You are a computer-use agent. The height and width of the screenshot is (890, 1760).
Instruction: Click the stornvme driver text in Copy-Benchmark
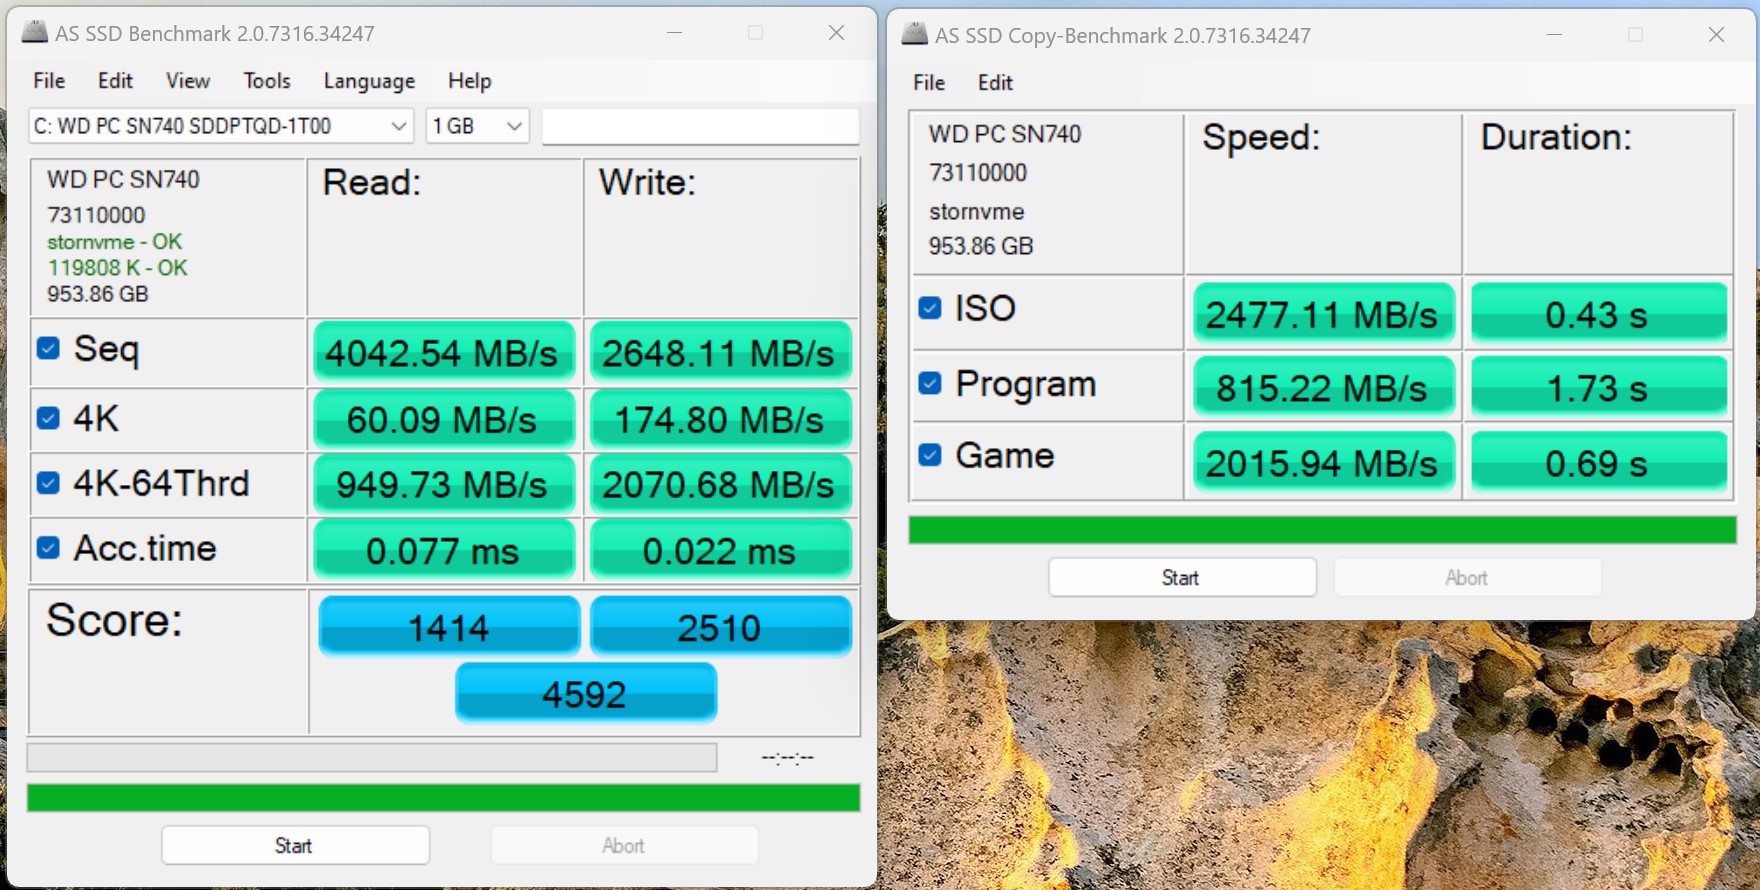tap(976, 212)
